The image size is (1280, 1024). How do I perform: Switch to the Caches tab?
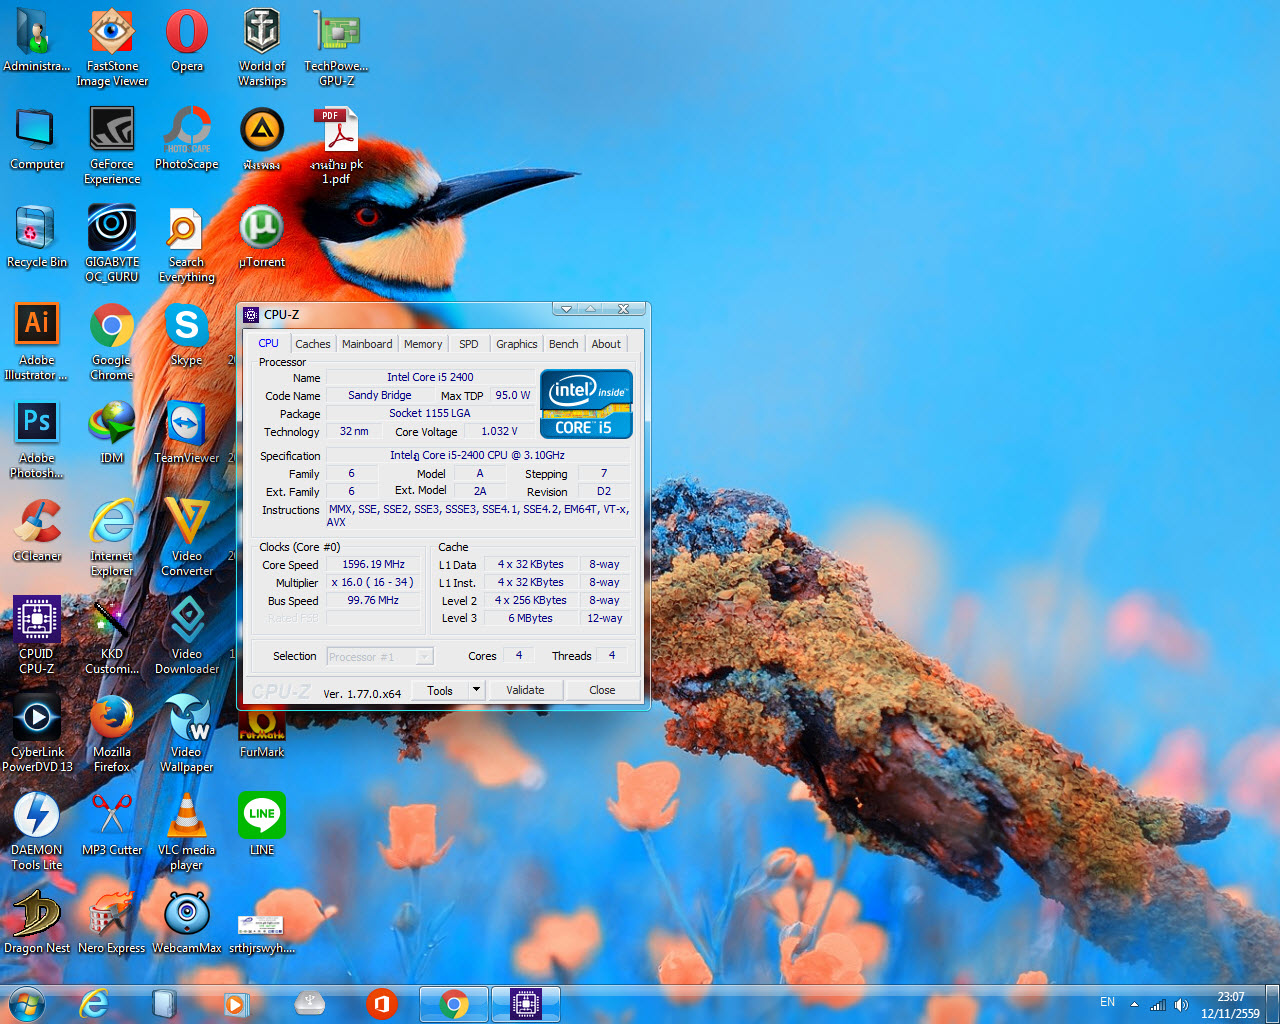click(313, 344)
